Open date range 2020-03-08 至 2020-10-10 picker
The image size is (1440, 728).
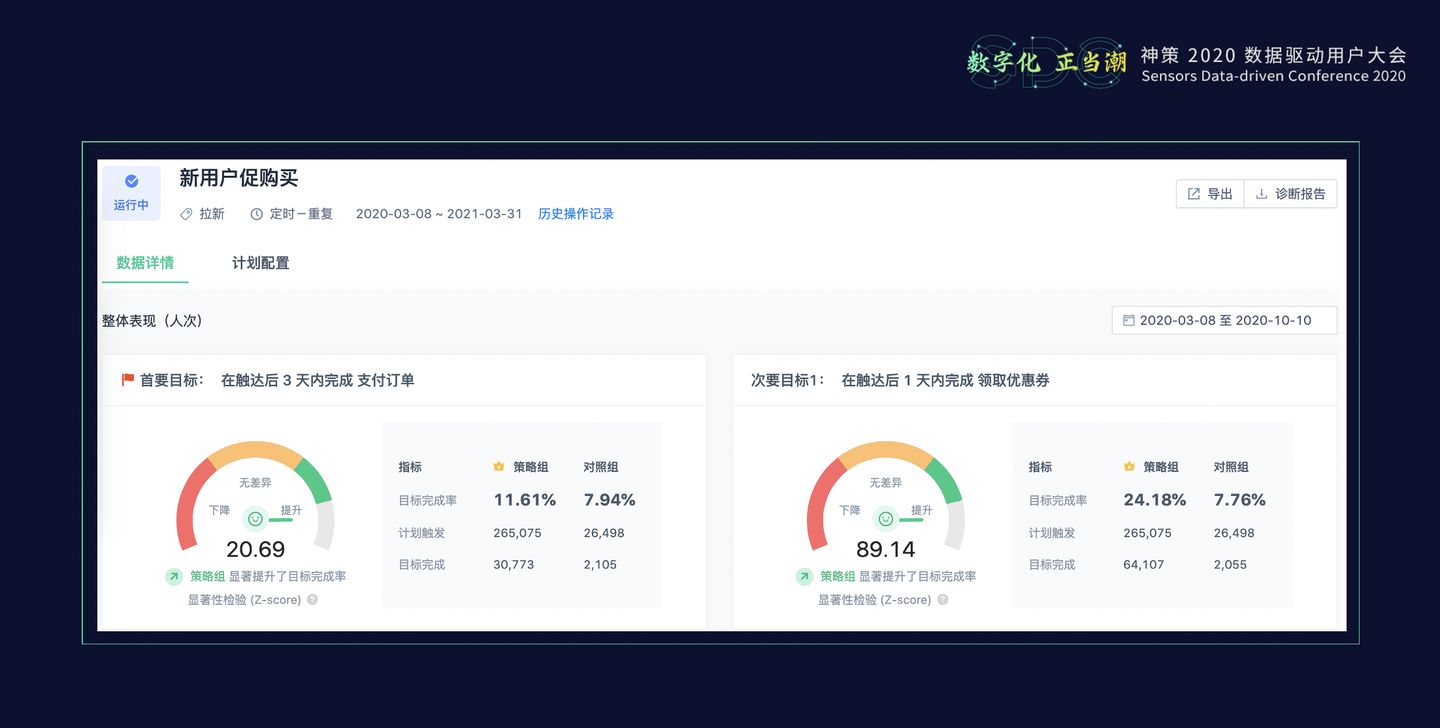[1224, 321]
